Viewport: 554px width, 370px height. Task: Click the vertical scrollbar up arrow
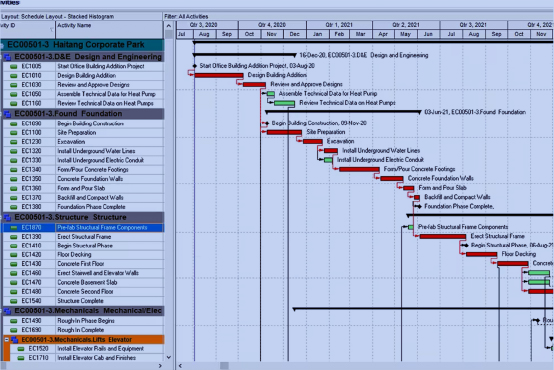(x=169, y=26)
